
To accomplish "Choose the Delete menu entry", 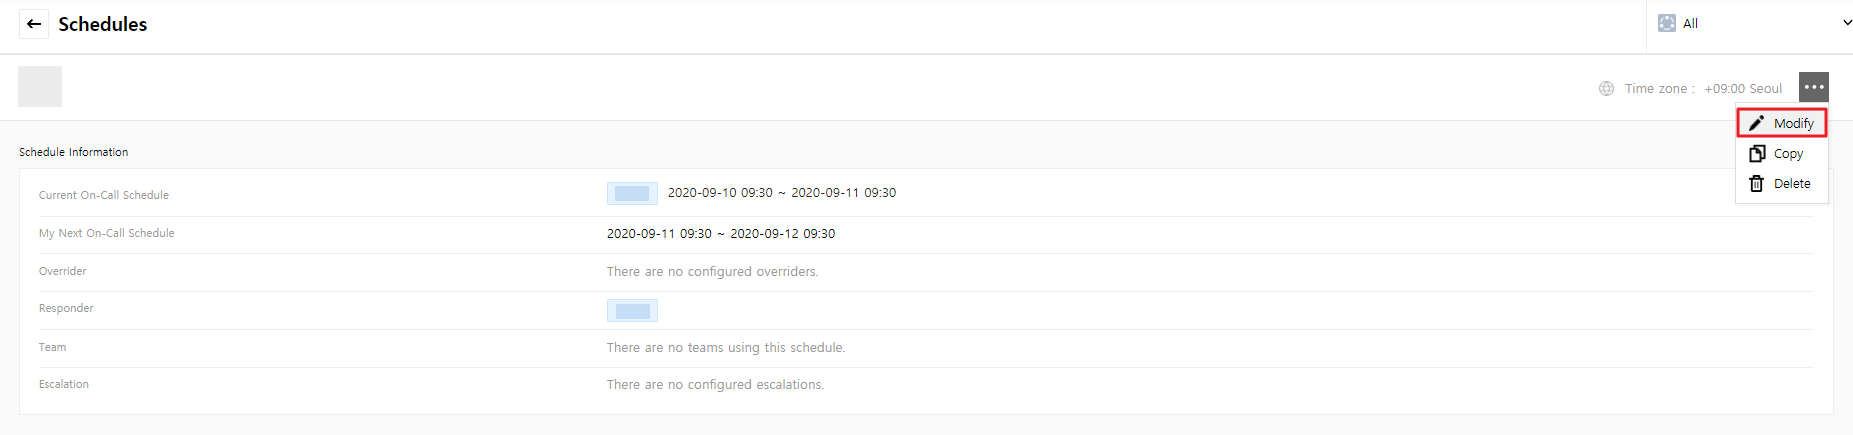I will point(1791,183).
